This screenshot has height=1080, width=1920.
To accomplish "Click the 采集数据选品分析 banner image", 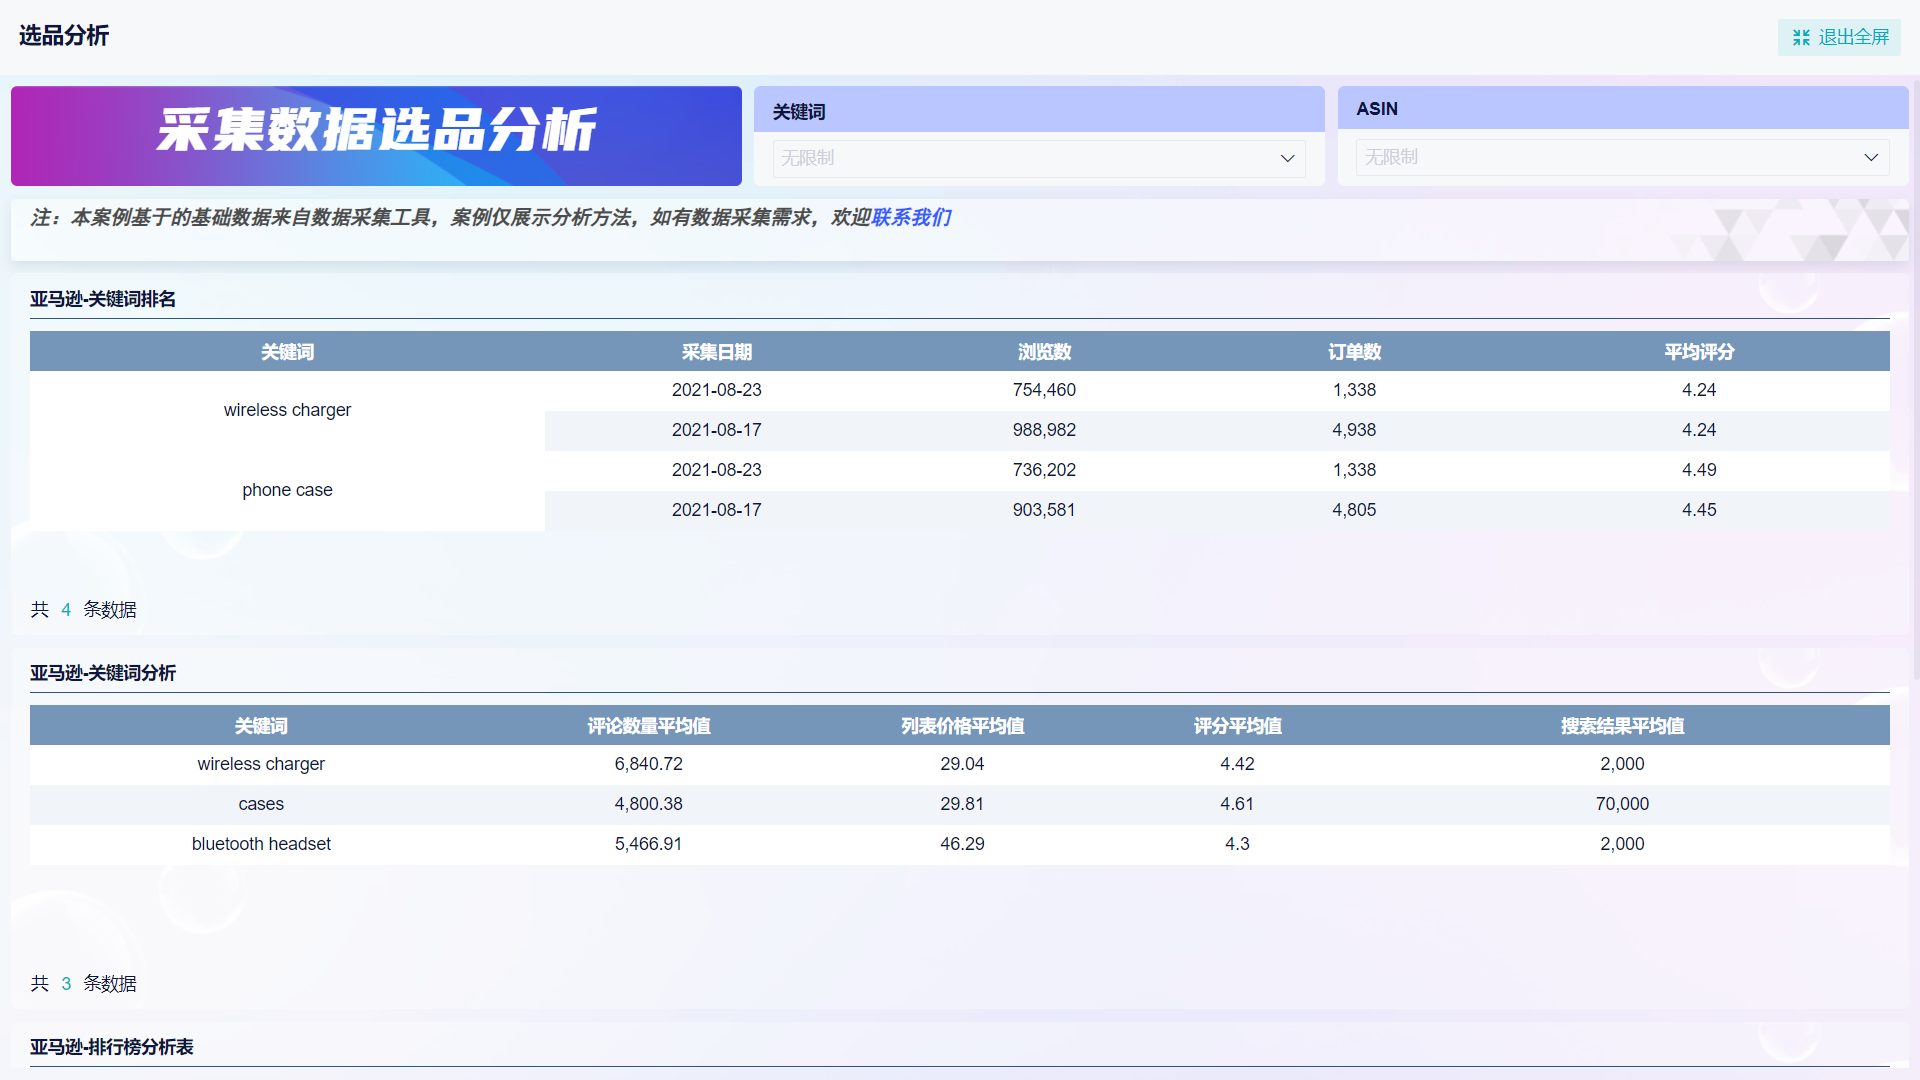I will 376,135.
